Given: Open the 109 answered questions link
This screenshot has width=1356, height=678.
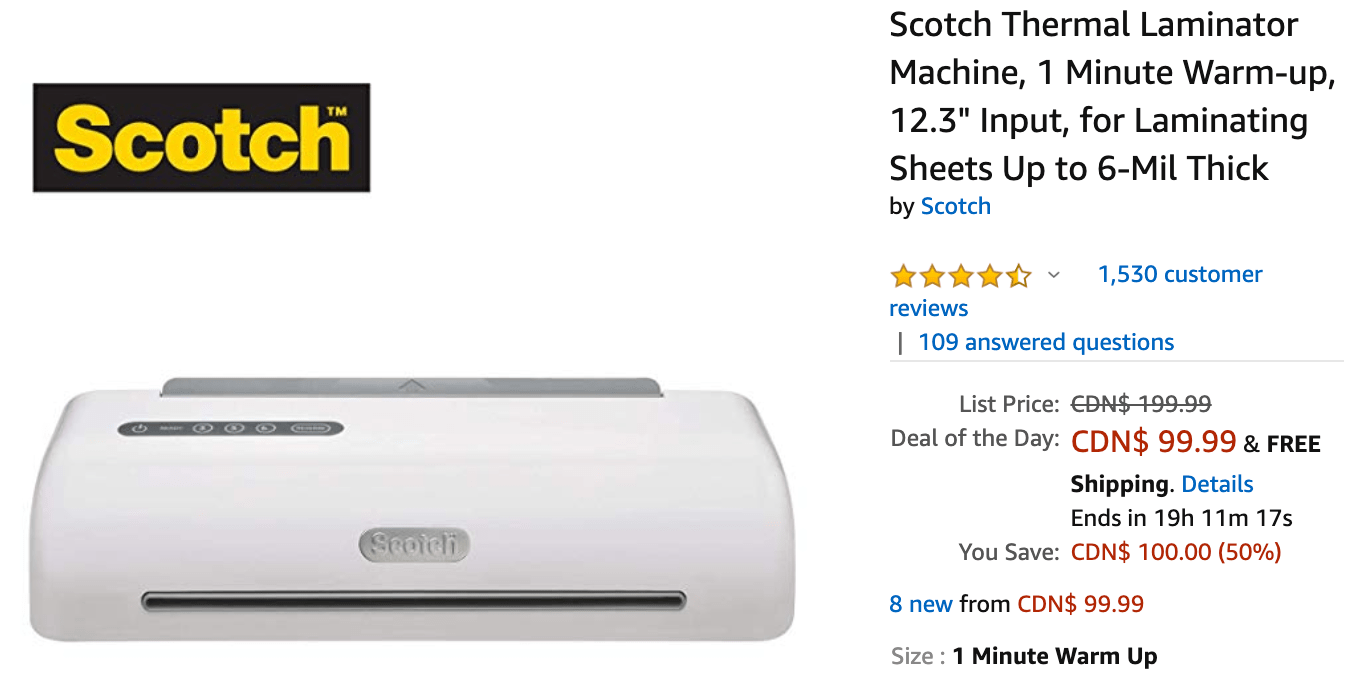Looking at the screenshot, I should point(1046,342).
